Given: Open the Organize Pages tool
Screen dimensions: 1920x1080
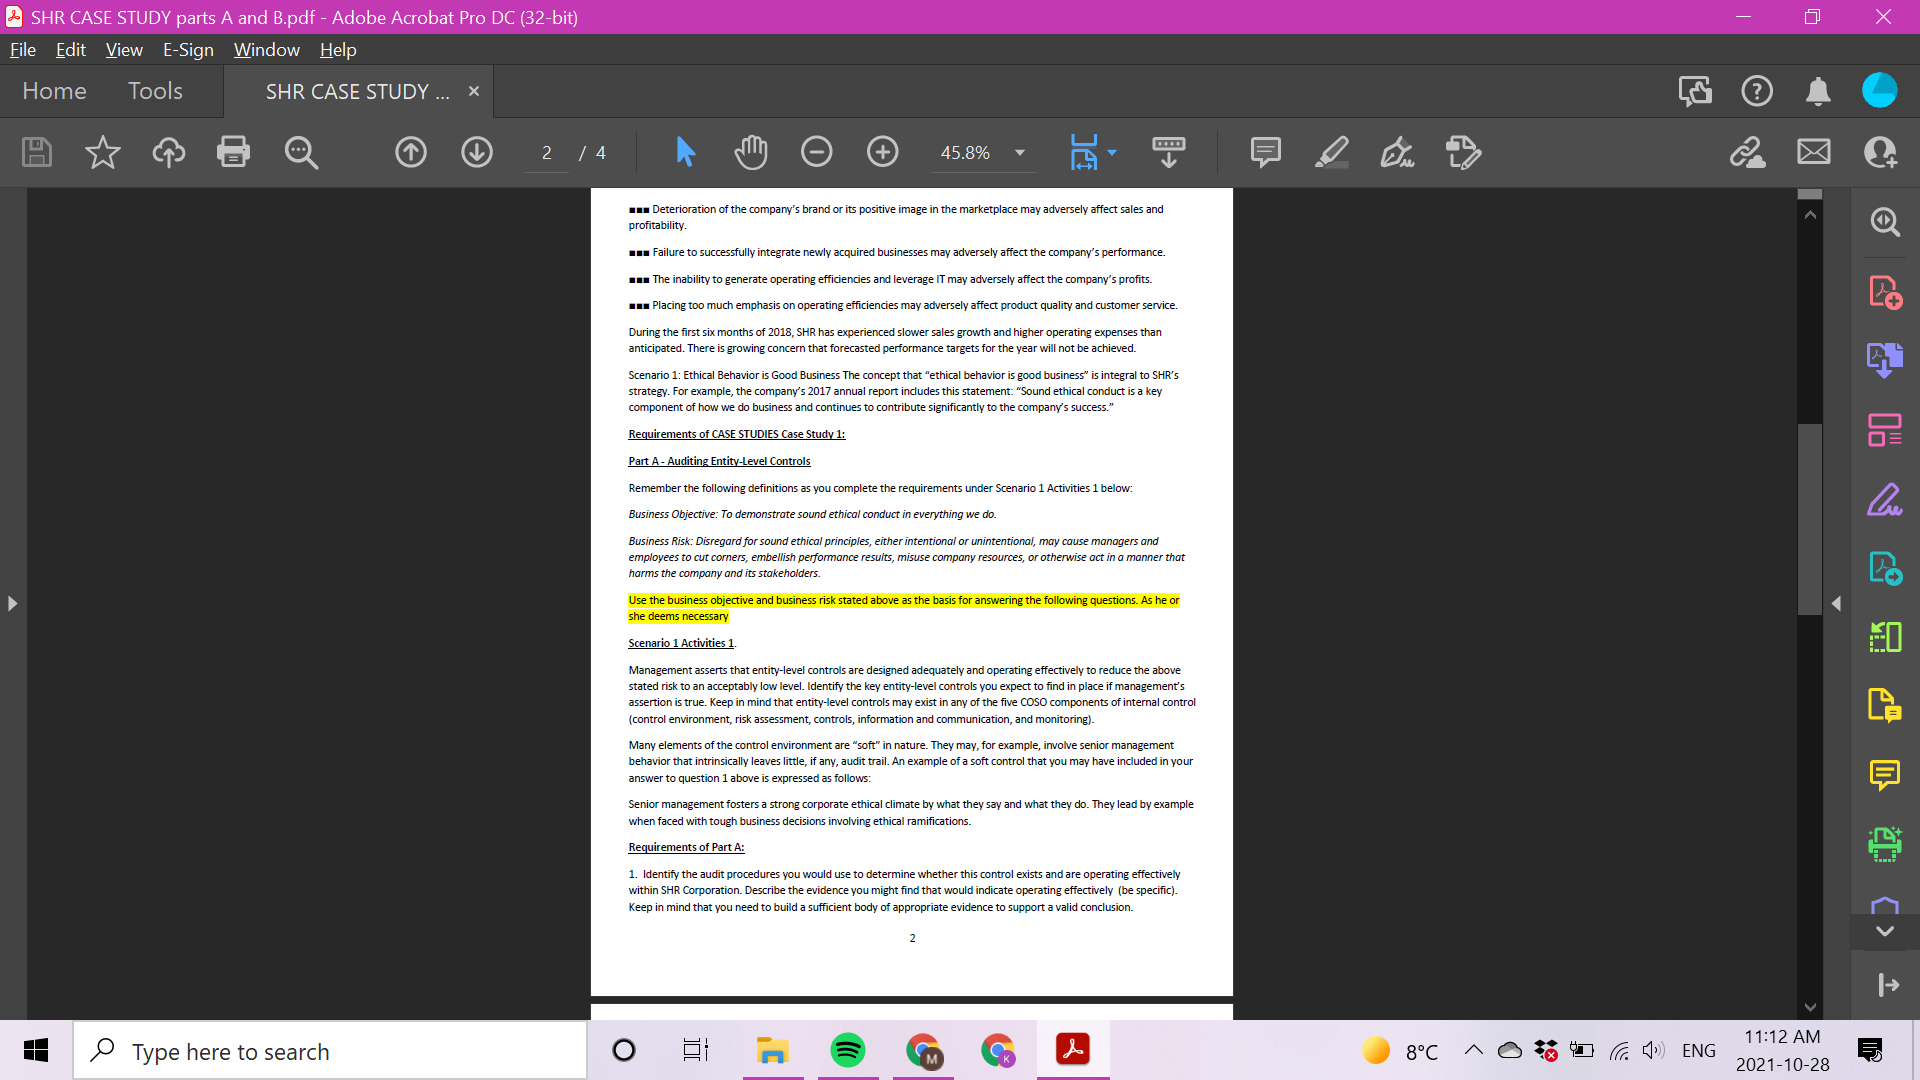Looking at the screenshot, I should 1886,636.
